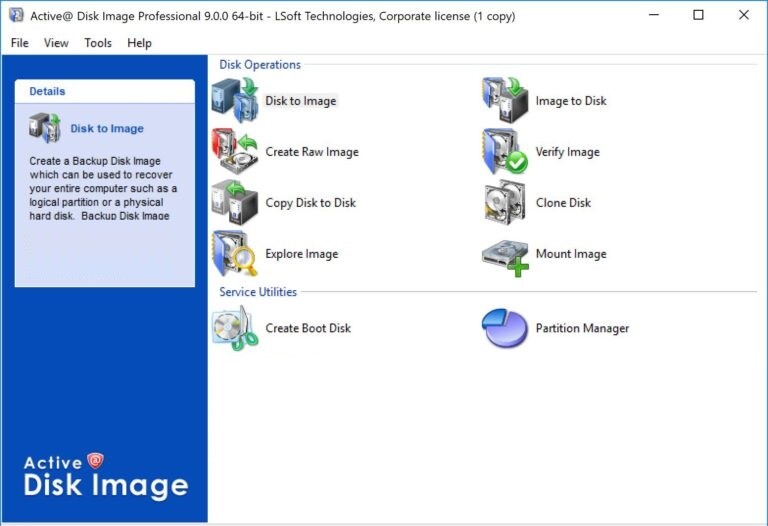
Task: Click the Active@ Disk Image logo
Action: pos(106,475)
